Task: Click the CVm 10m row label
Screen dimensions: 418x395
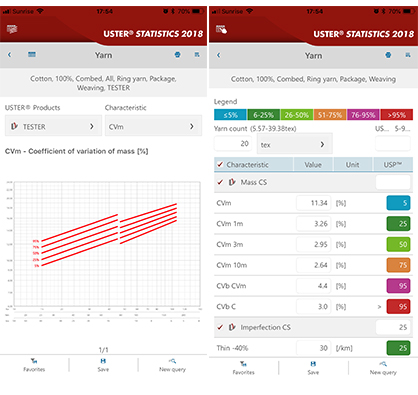Action: pos(232,265)
